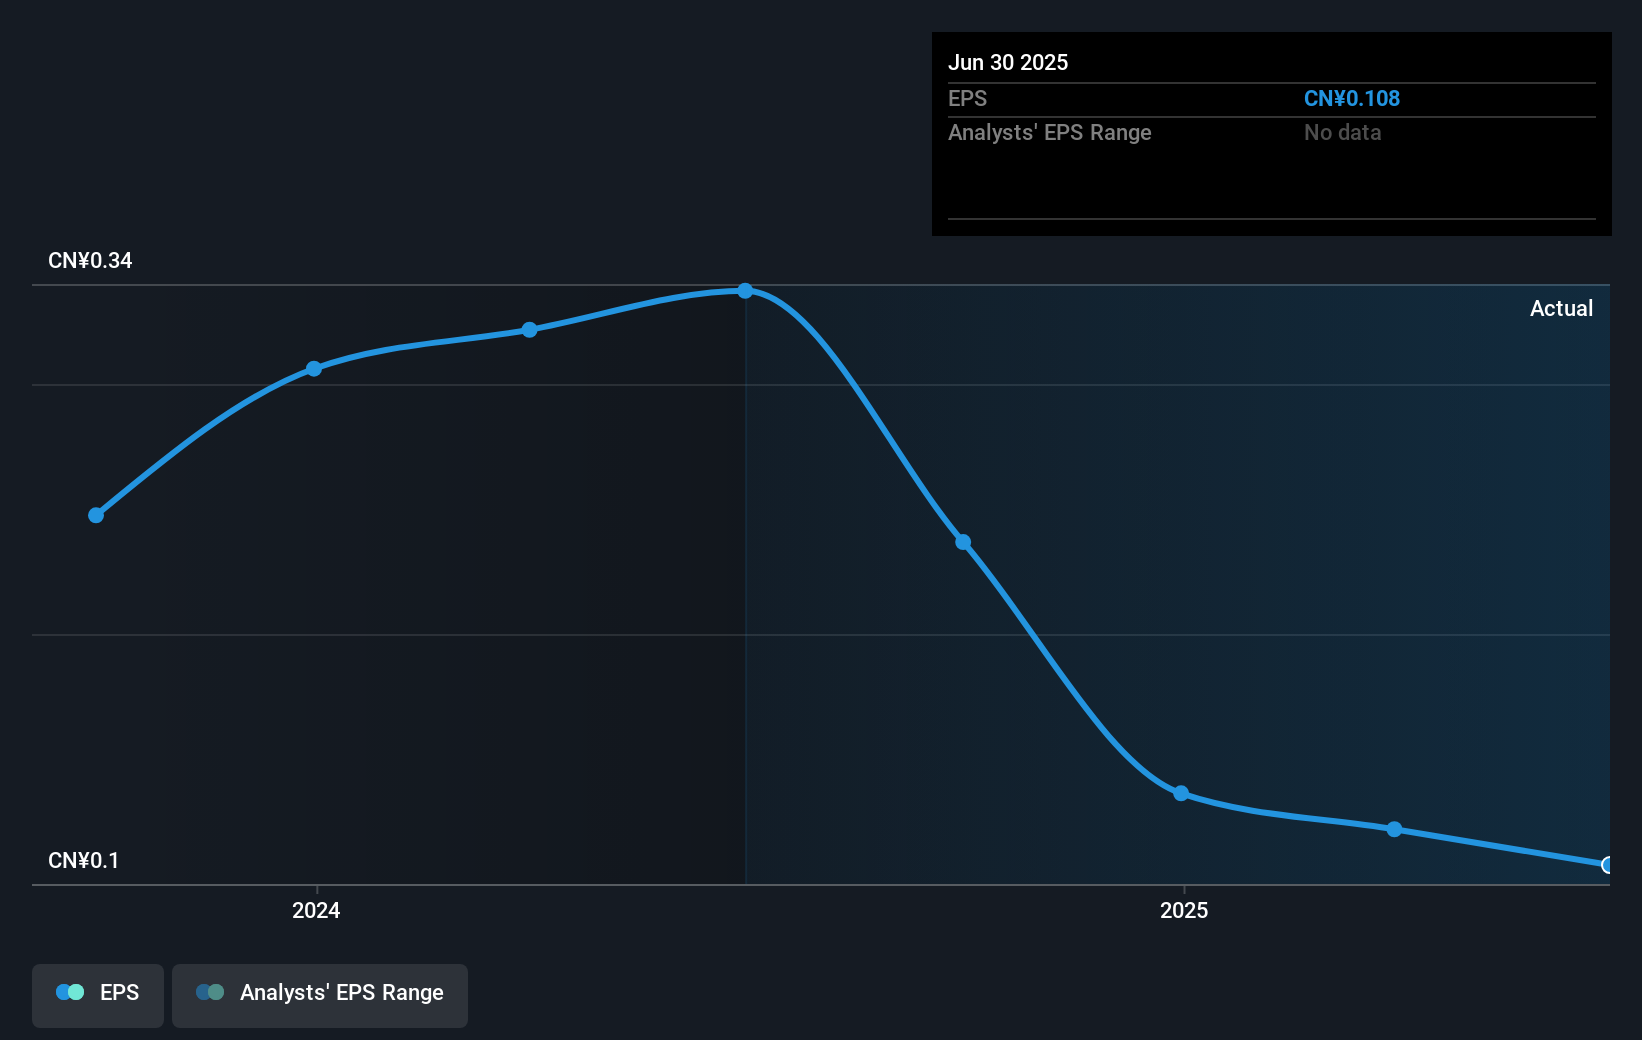Click the 2025 x-axis label
This screenshot has height=1040, width=1642.
(1184, 910)
